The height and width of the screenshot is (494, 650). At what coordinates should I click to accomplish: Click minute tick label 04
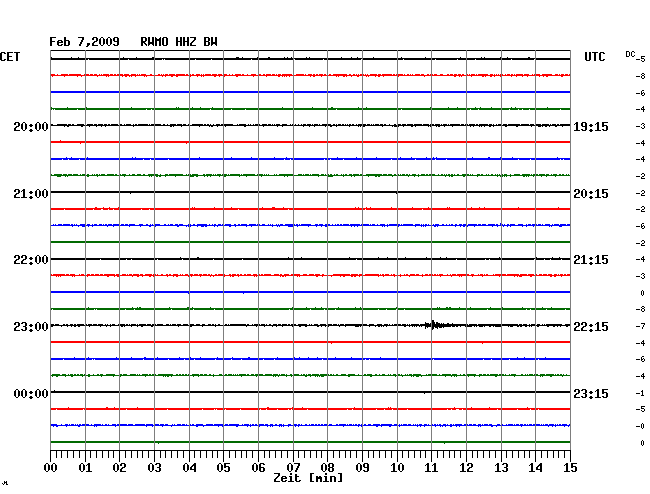pyautogui.click(x=189, y=467)
